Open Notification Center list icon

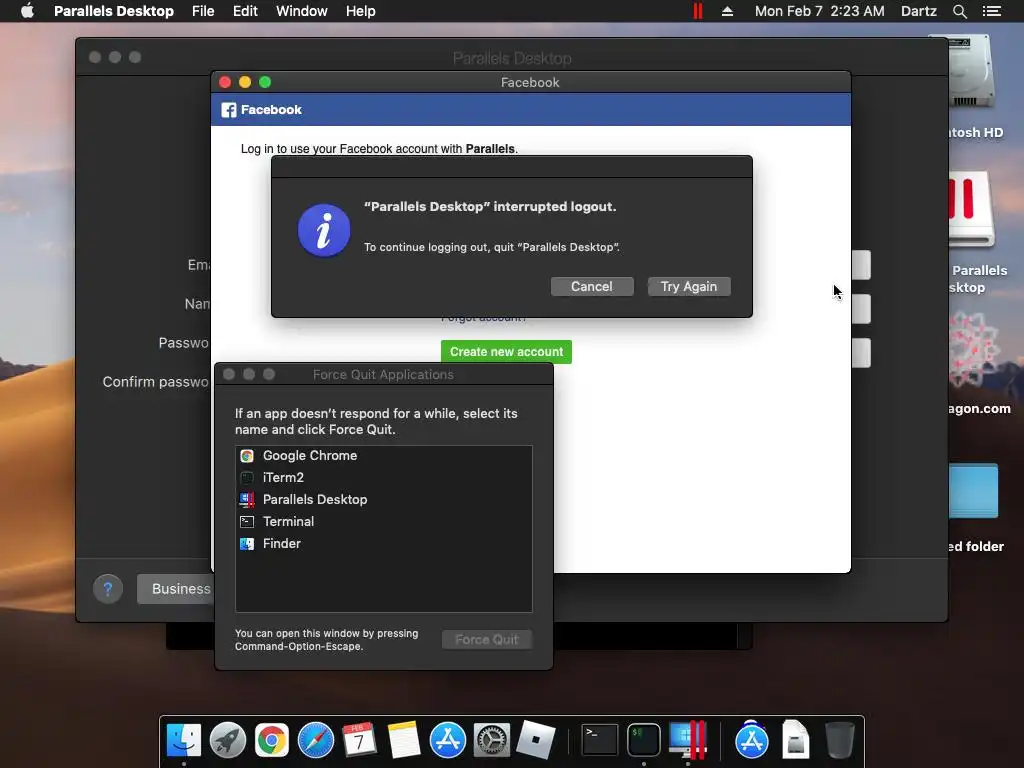[x=992, y=11]
